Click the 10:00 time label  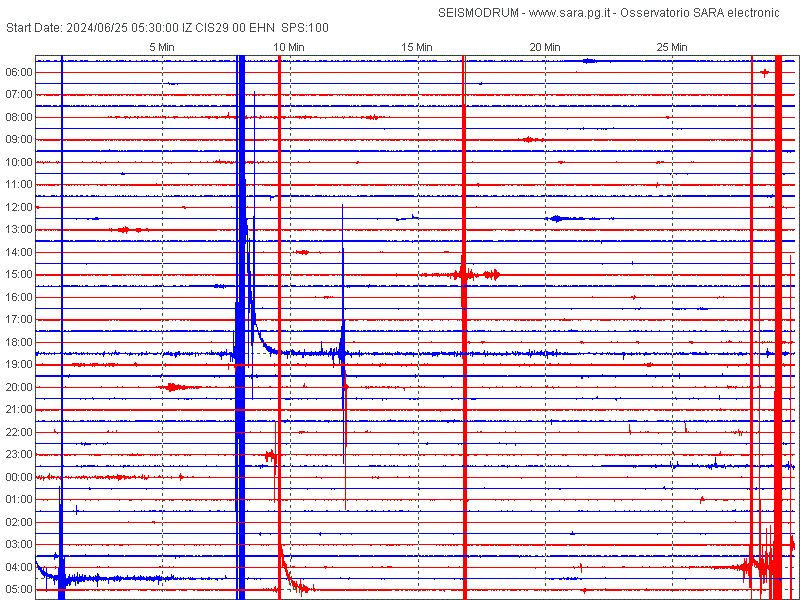tap(19, 162)
